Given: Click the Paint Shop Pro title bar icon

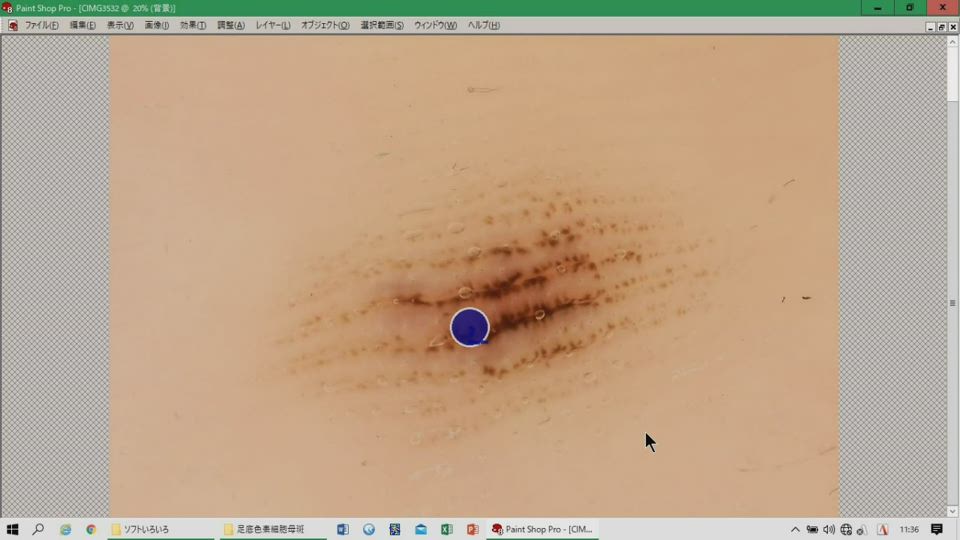Looking at the screenshot, I should (x=7, y=8).
